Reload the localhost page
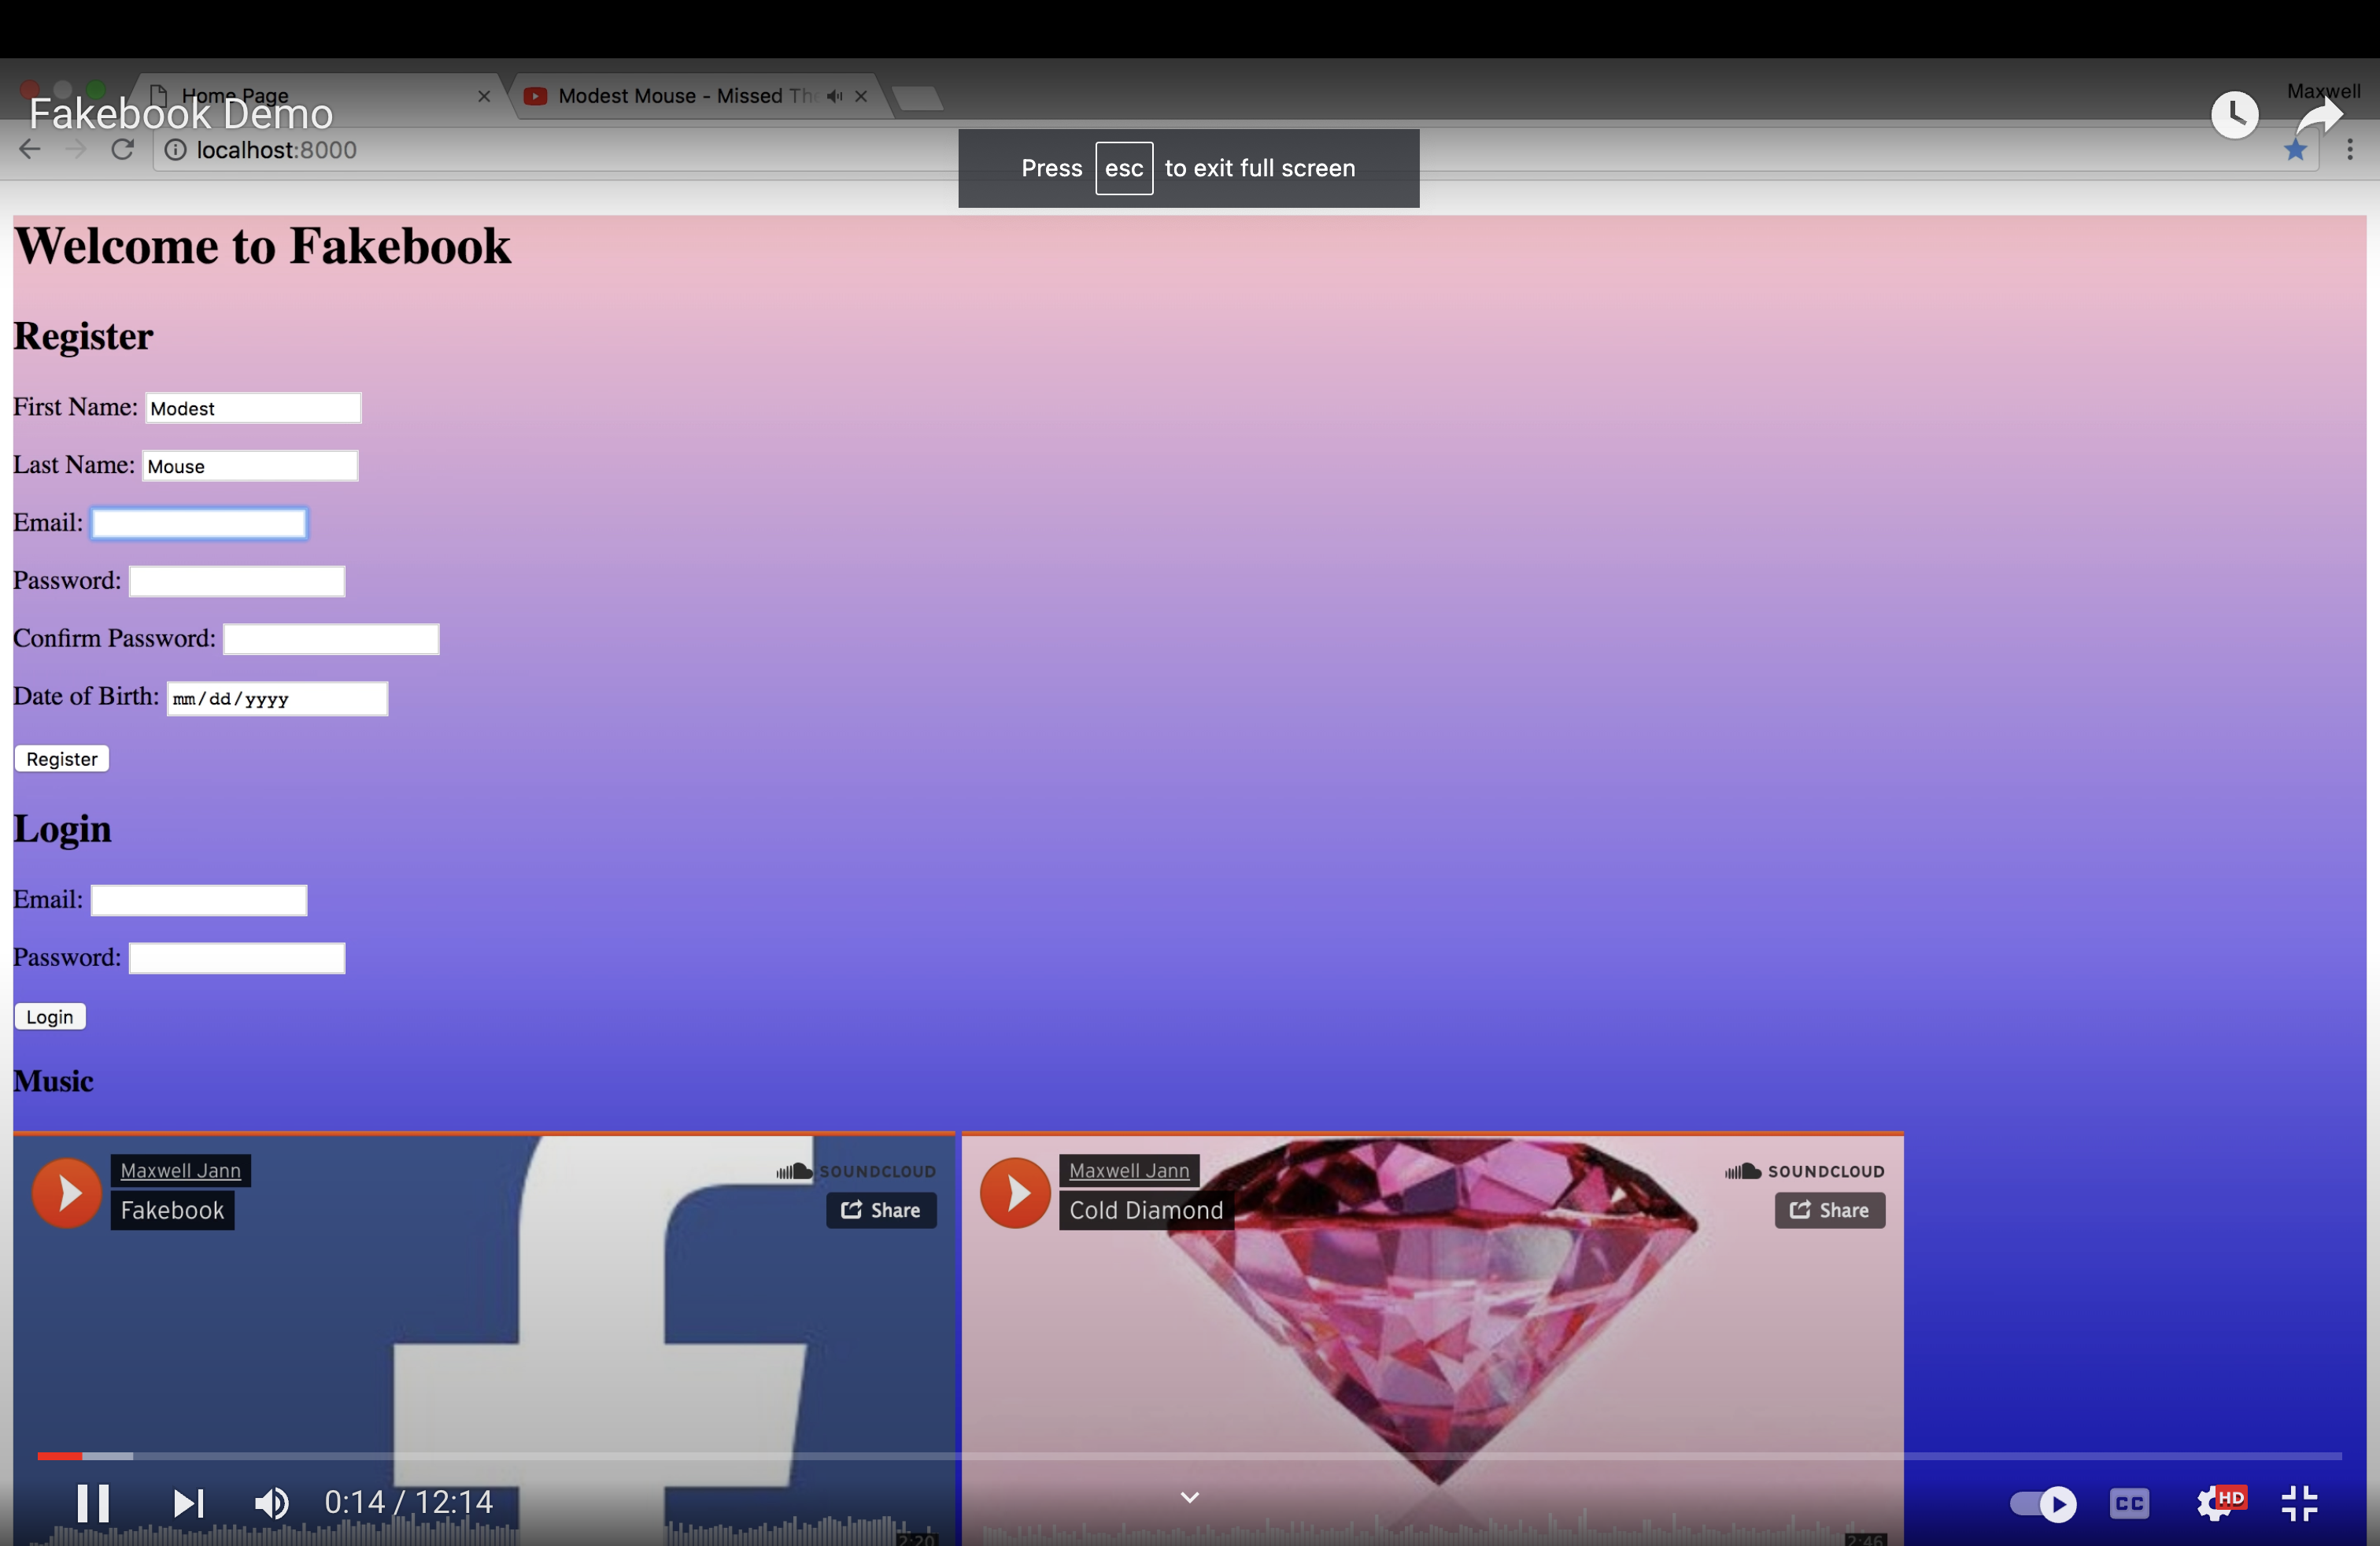Screen dimensions: 2380x1546 122,149
